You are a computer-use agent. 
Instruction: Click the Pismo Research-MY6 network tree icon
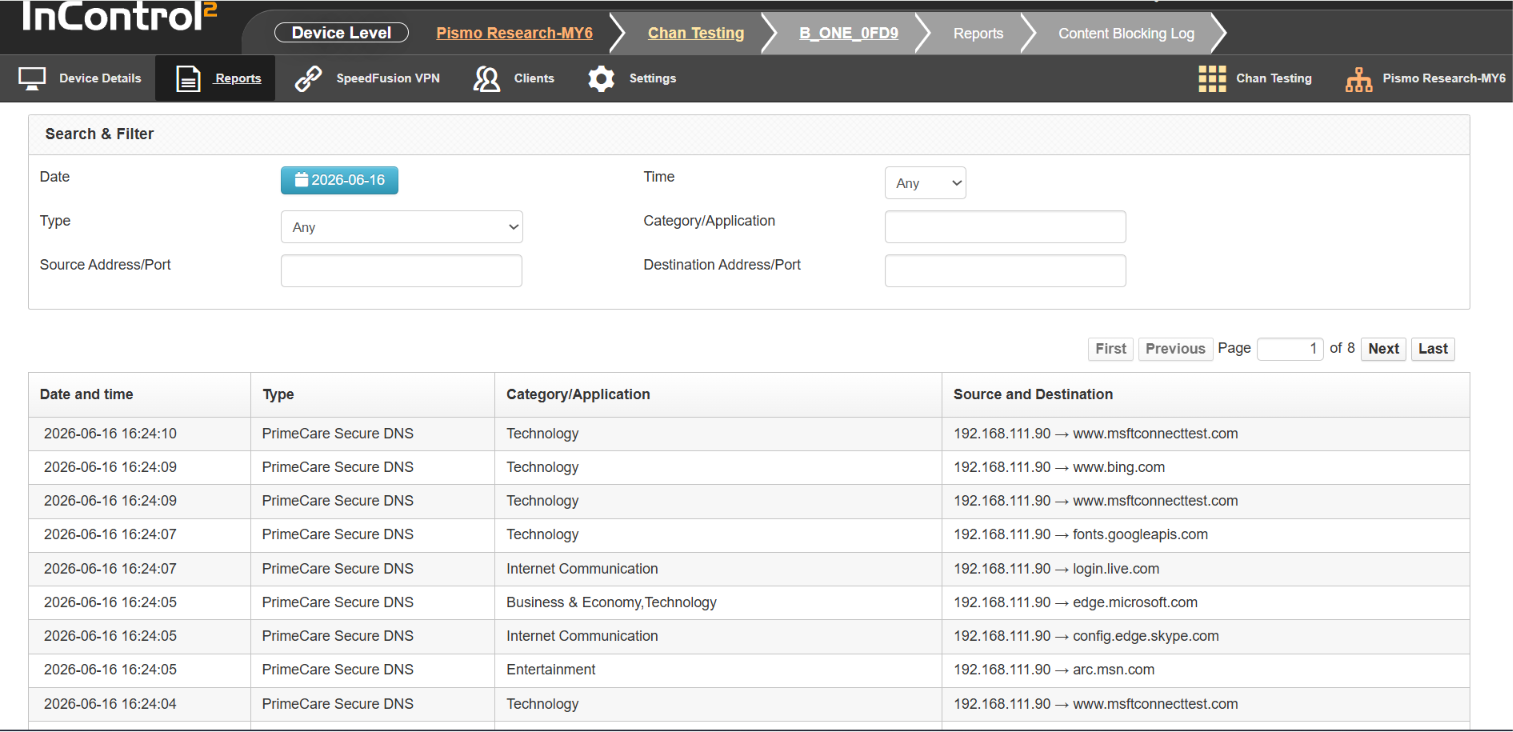[x=1359, y=79]
